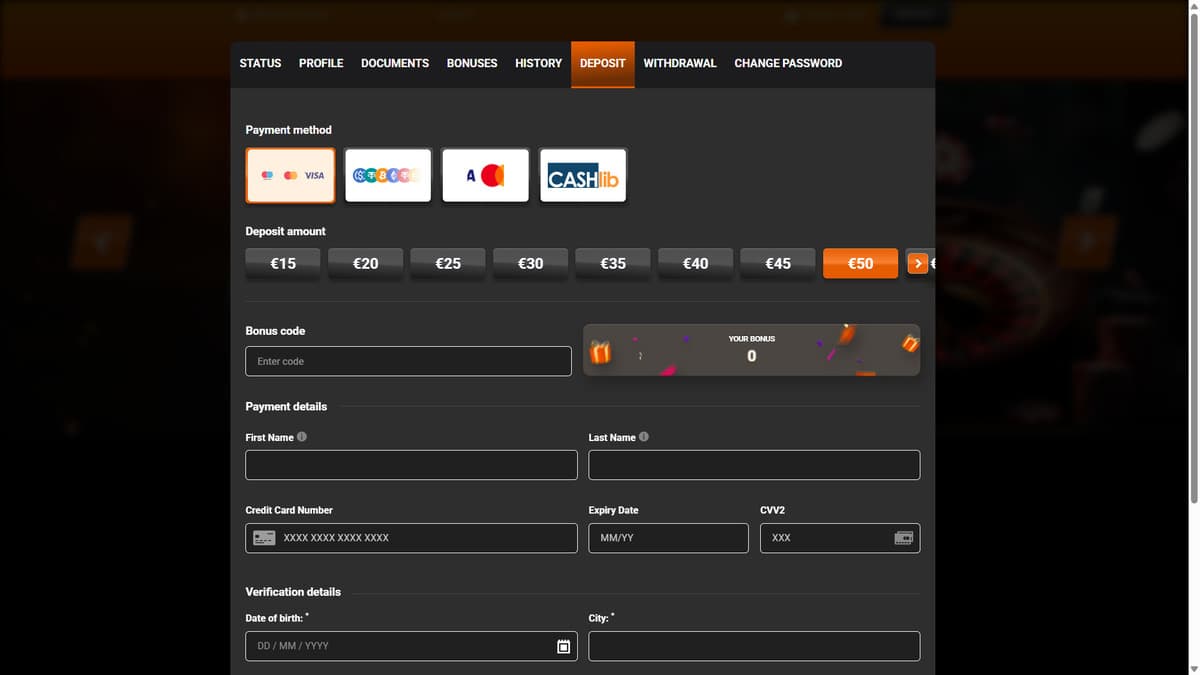The image size is (1200, 675).
Task: Go to the DOCUMENTS tab
Action: pyautogui.click(x=395, y=63)
